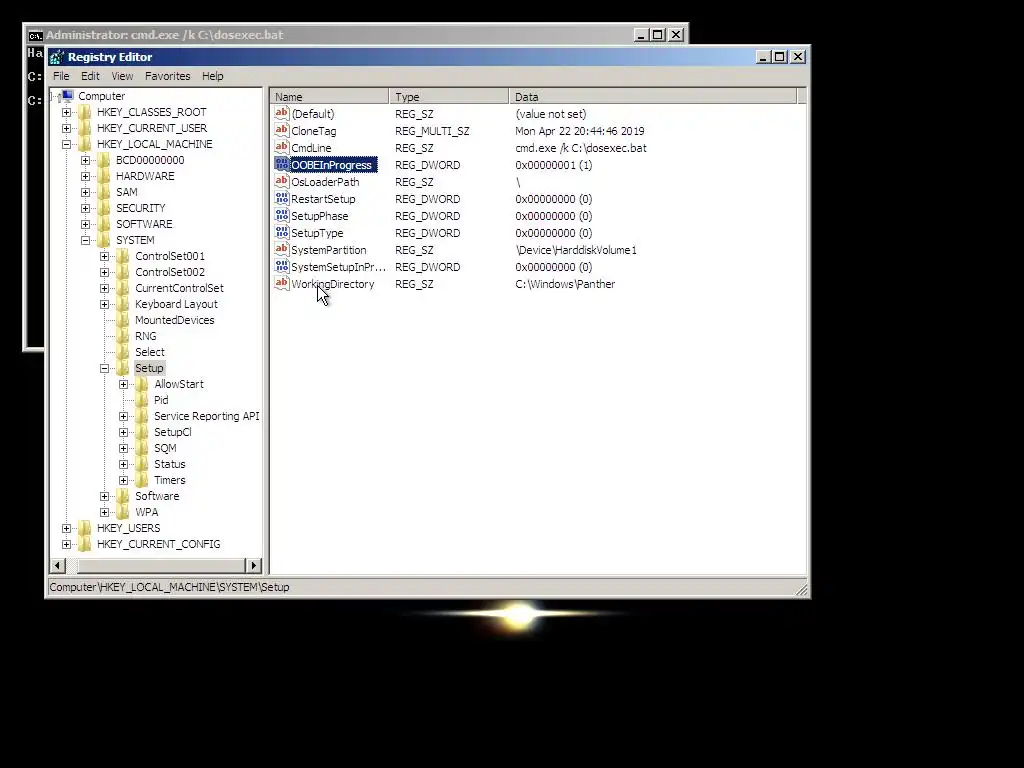Collapse the SYSTEM key
The width and height of the screenshot is (1024, 768).
click(86, 240)
